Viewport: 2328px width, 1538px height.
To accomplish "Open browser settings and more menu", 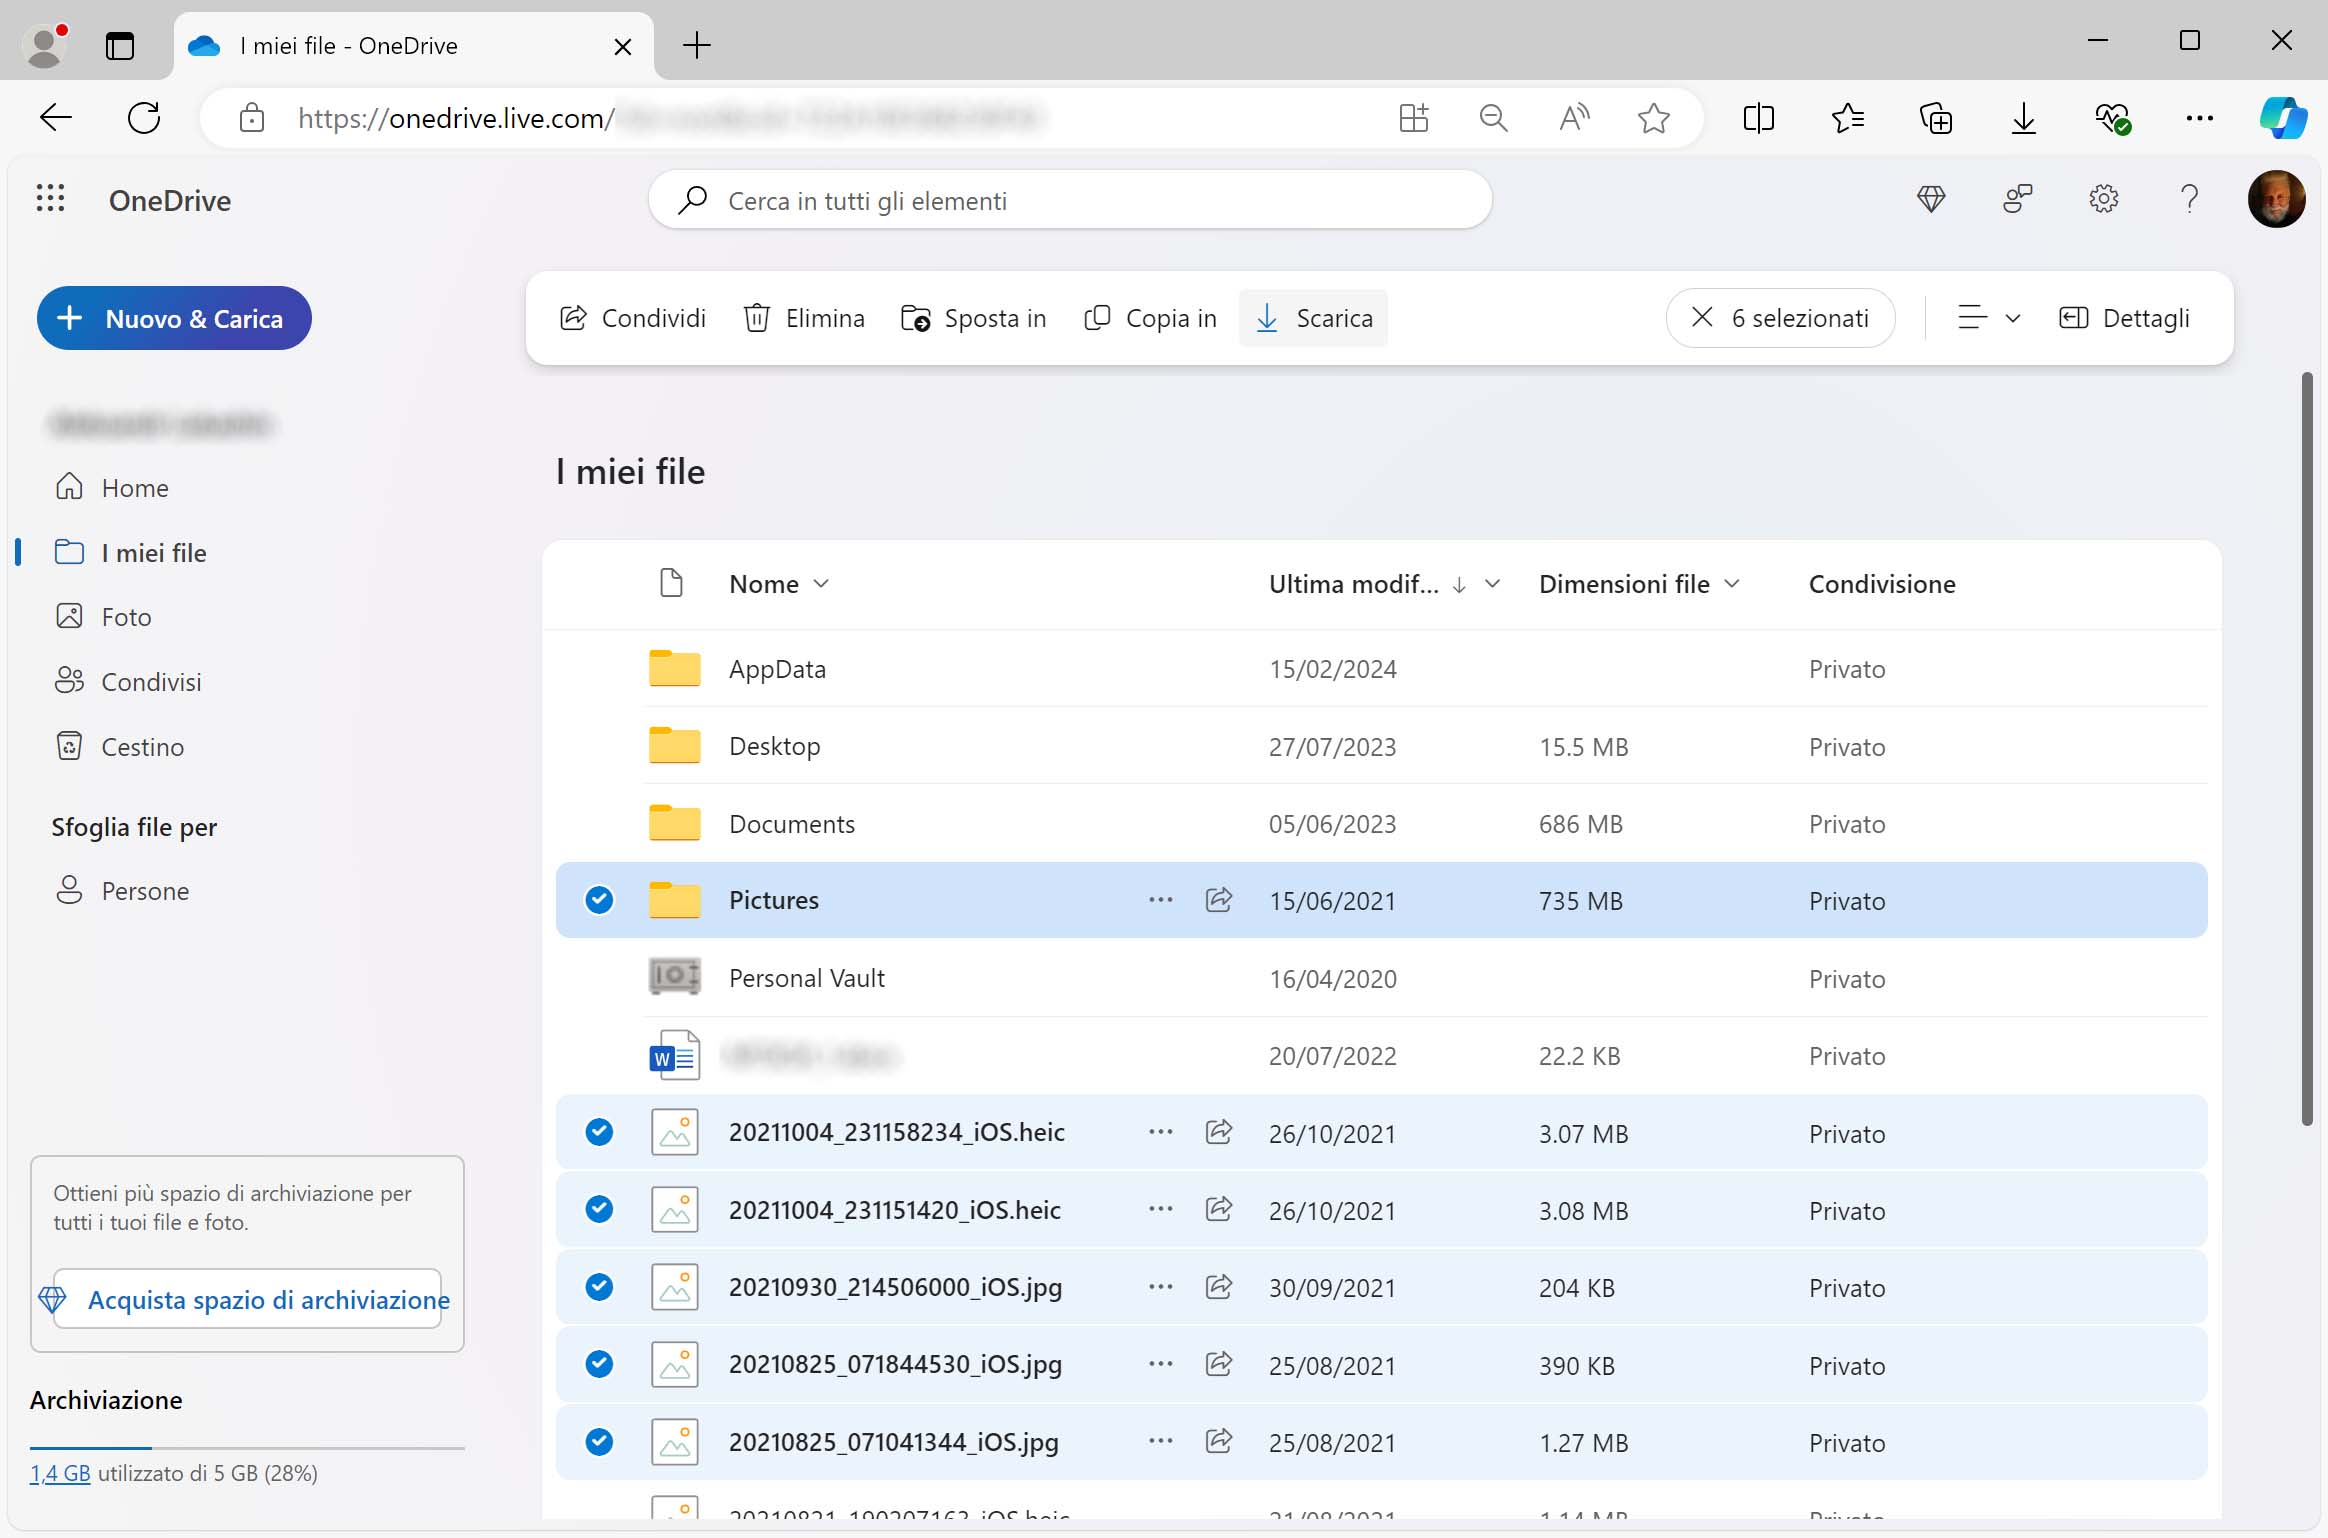I will 2199,118.
